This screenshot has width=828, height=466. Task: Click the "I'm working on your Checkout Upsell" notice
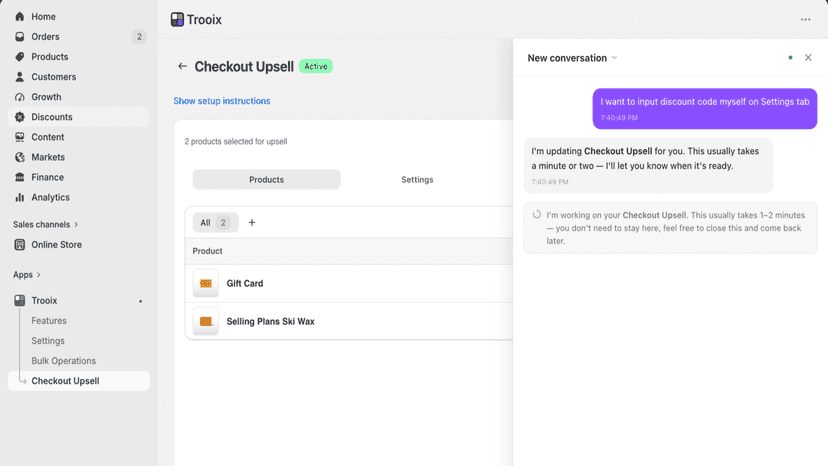pos(671,228)
